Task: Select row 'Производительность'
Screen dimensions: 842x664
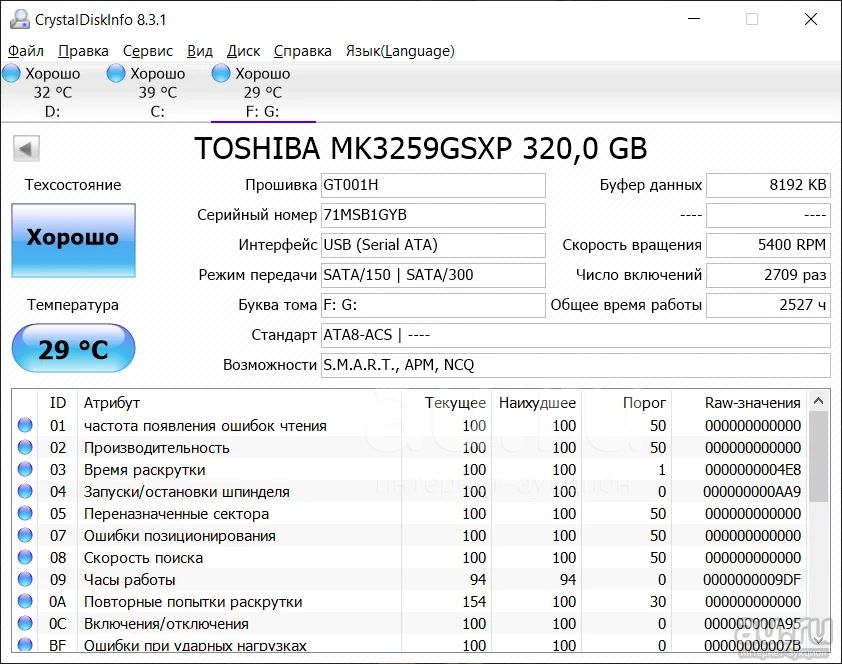Action: pos(410,448)
